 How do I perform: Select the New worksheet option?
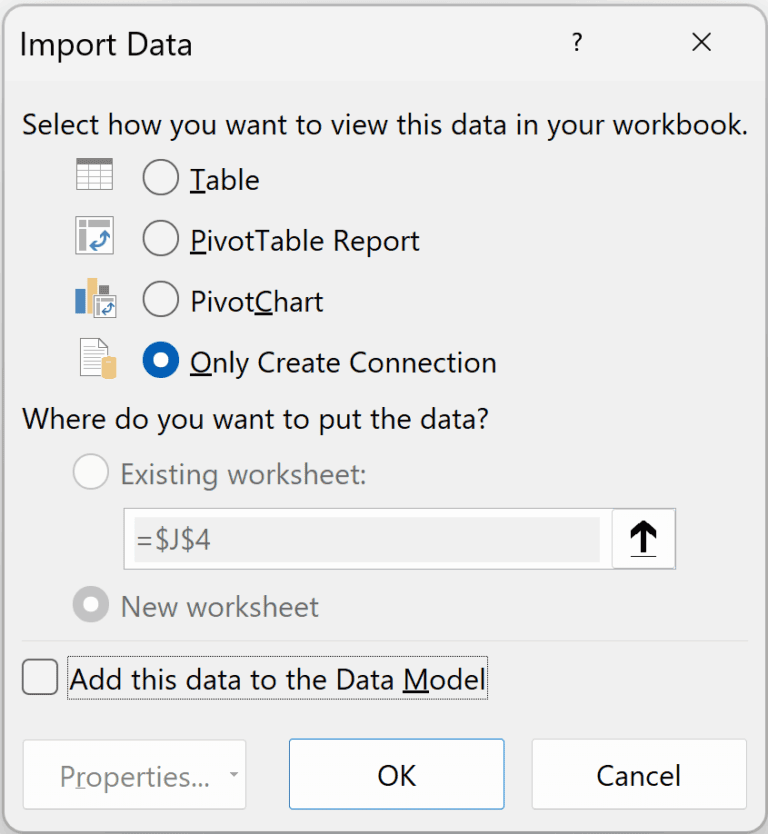90,604
